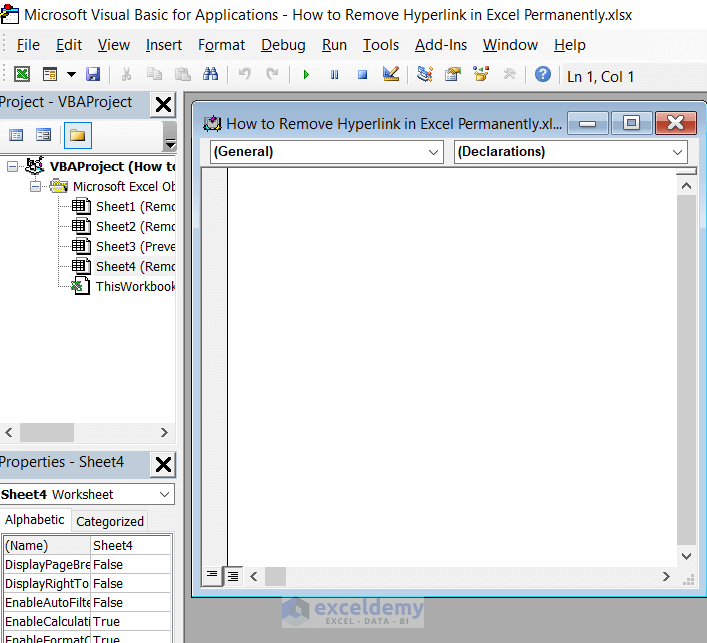Screen dimensions: 707x643
Task: Open Project Explorer icon in toolbar
Action: [425, 74]
